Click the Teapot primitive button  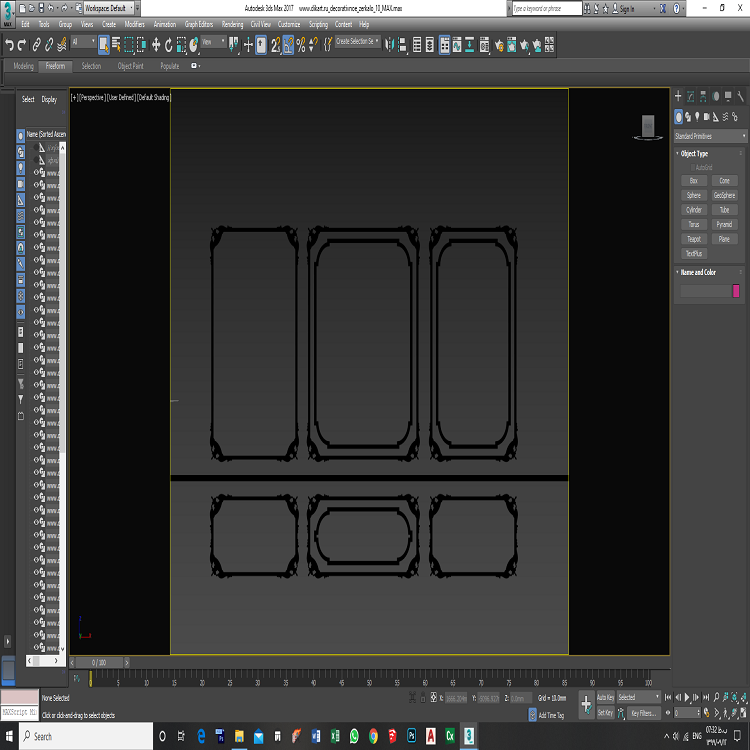[x=694, y=239]
